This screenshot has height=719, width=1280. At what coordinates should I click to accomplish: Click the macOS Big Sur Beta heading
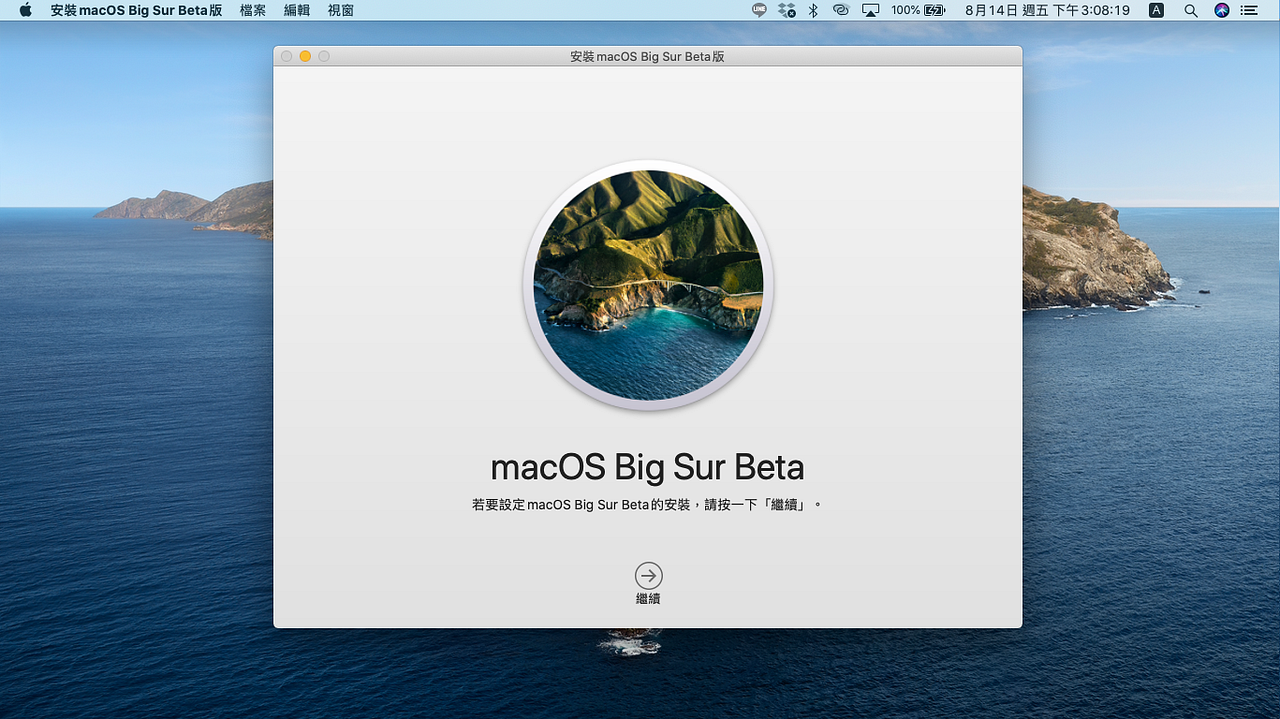pos(647,467)
